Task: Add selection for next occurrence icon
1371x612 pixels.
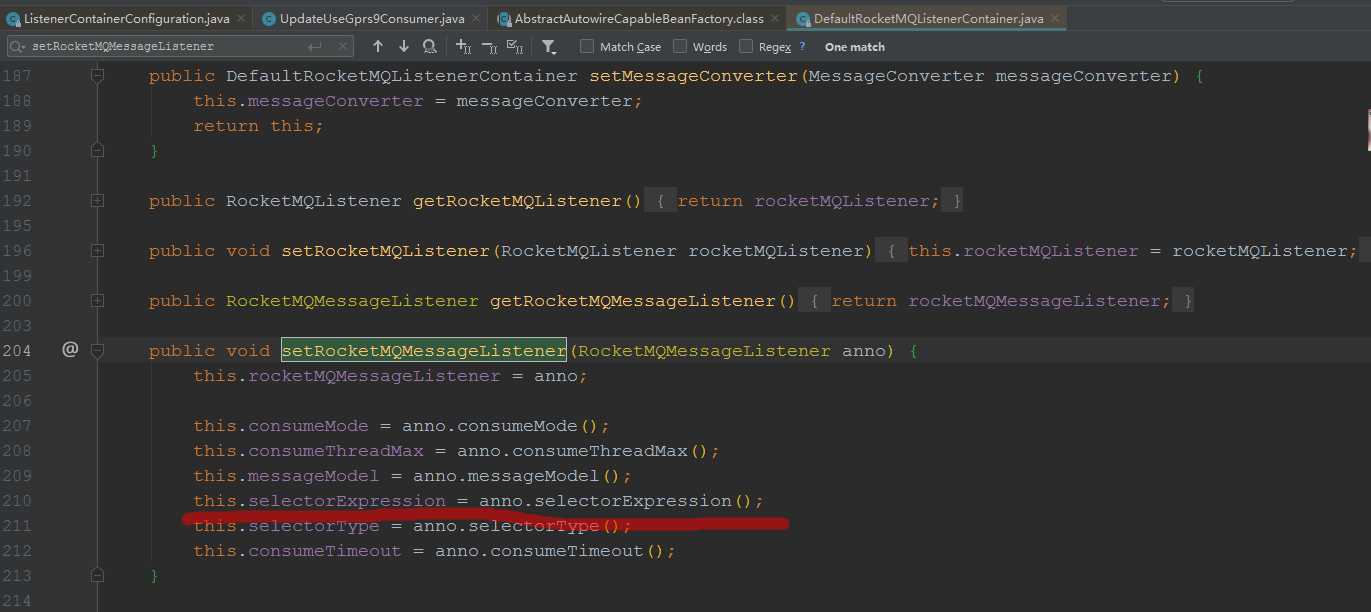Action: point(463,46)
